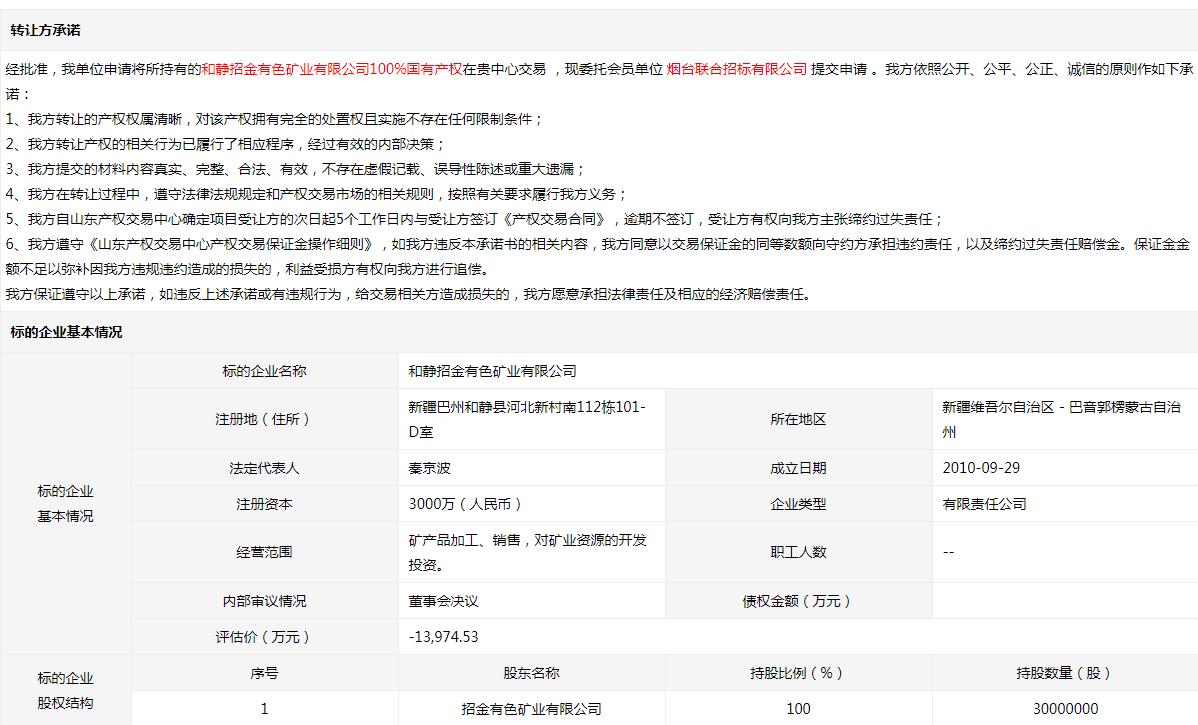This screenshot has height=725, width=1198.
Task: Click the 持股数量（股） column header
Action: pos(1065,673)
